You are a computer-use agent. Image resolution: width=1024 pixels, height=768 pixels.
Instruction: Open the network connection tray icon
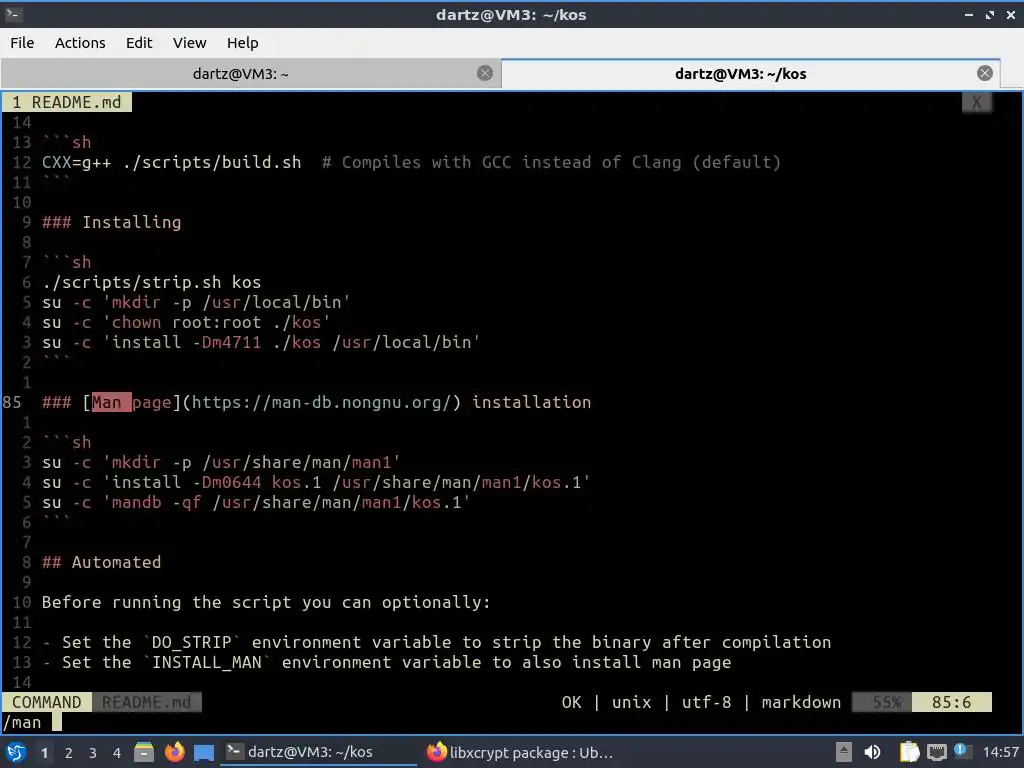pos(936,752)
